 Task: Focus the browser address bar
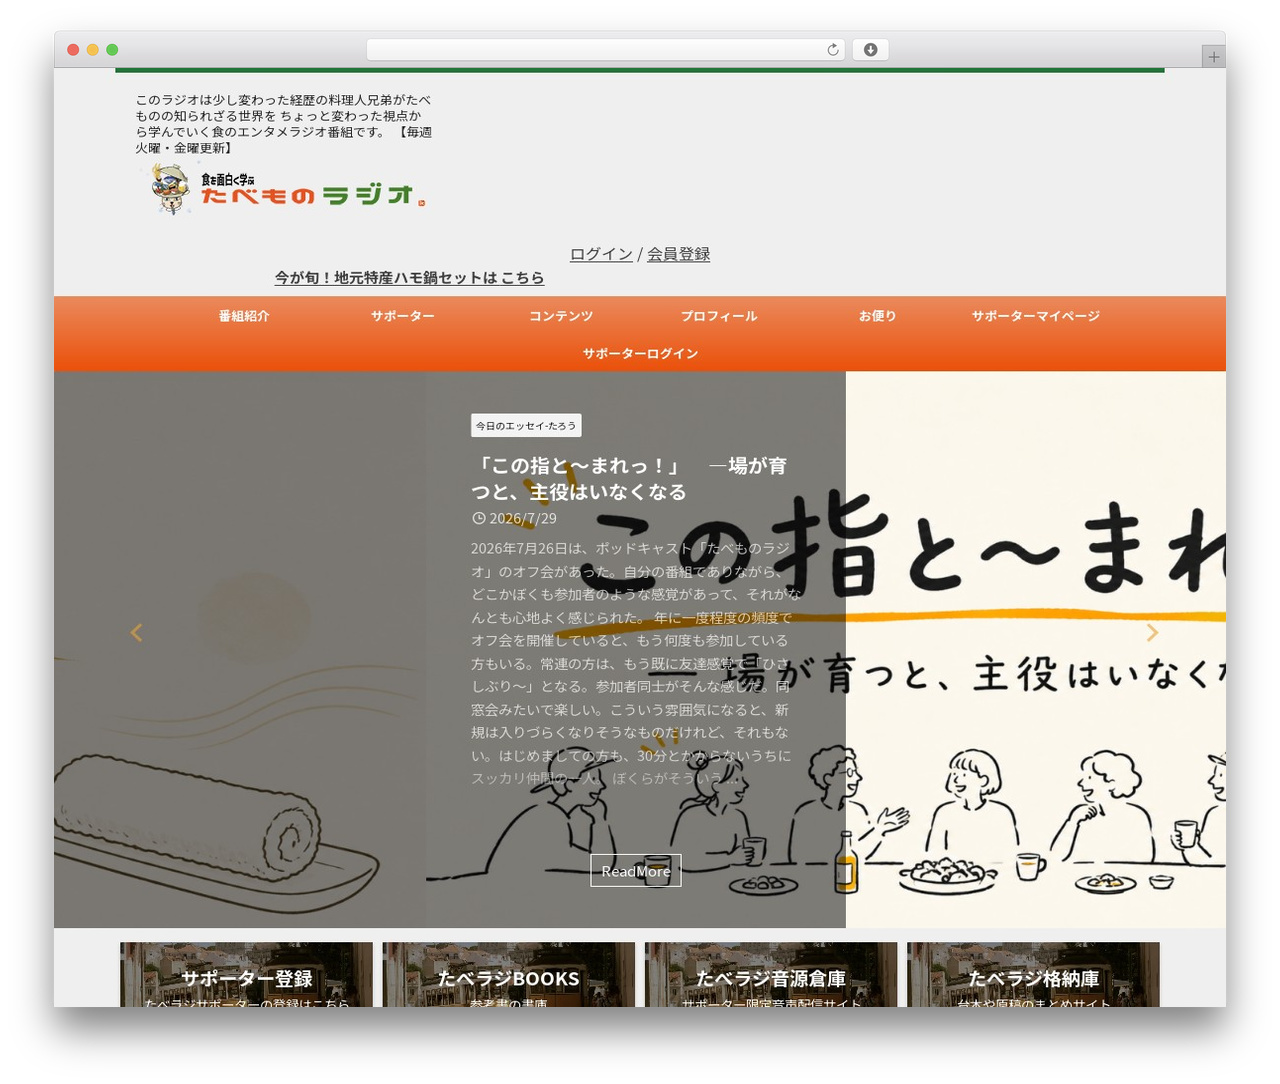605,50
